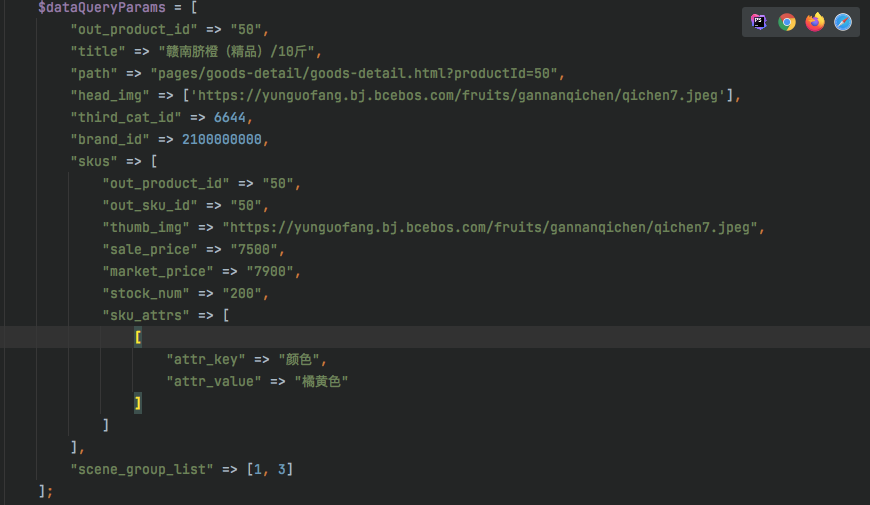
Task: Click the "scene_group_list" key
Action: [x=141, y=469]
